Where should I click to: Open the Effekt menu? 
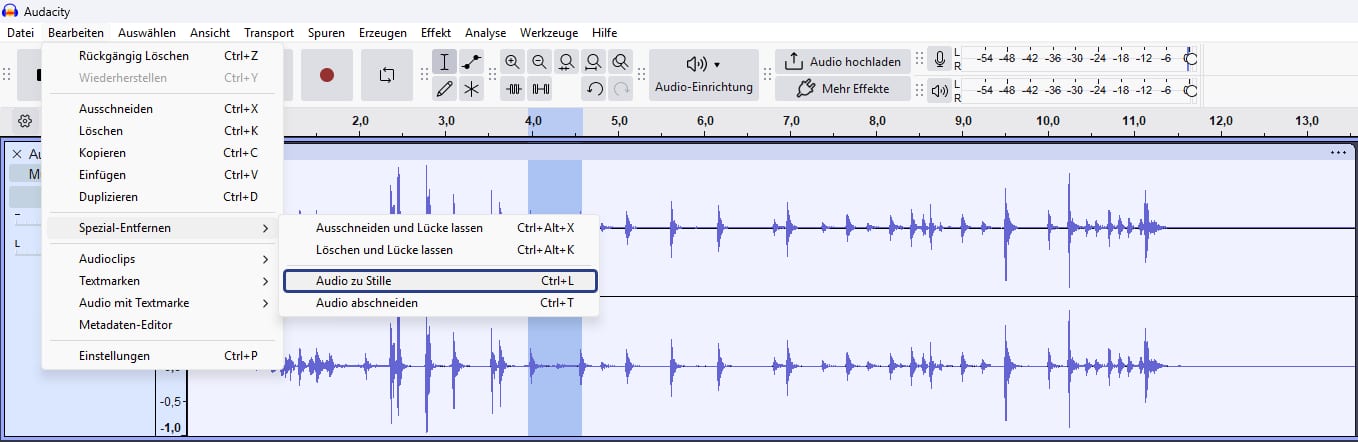[436, 33]
